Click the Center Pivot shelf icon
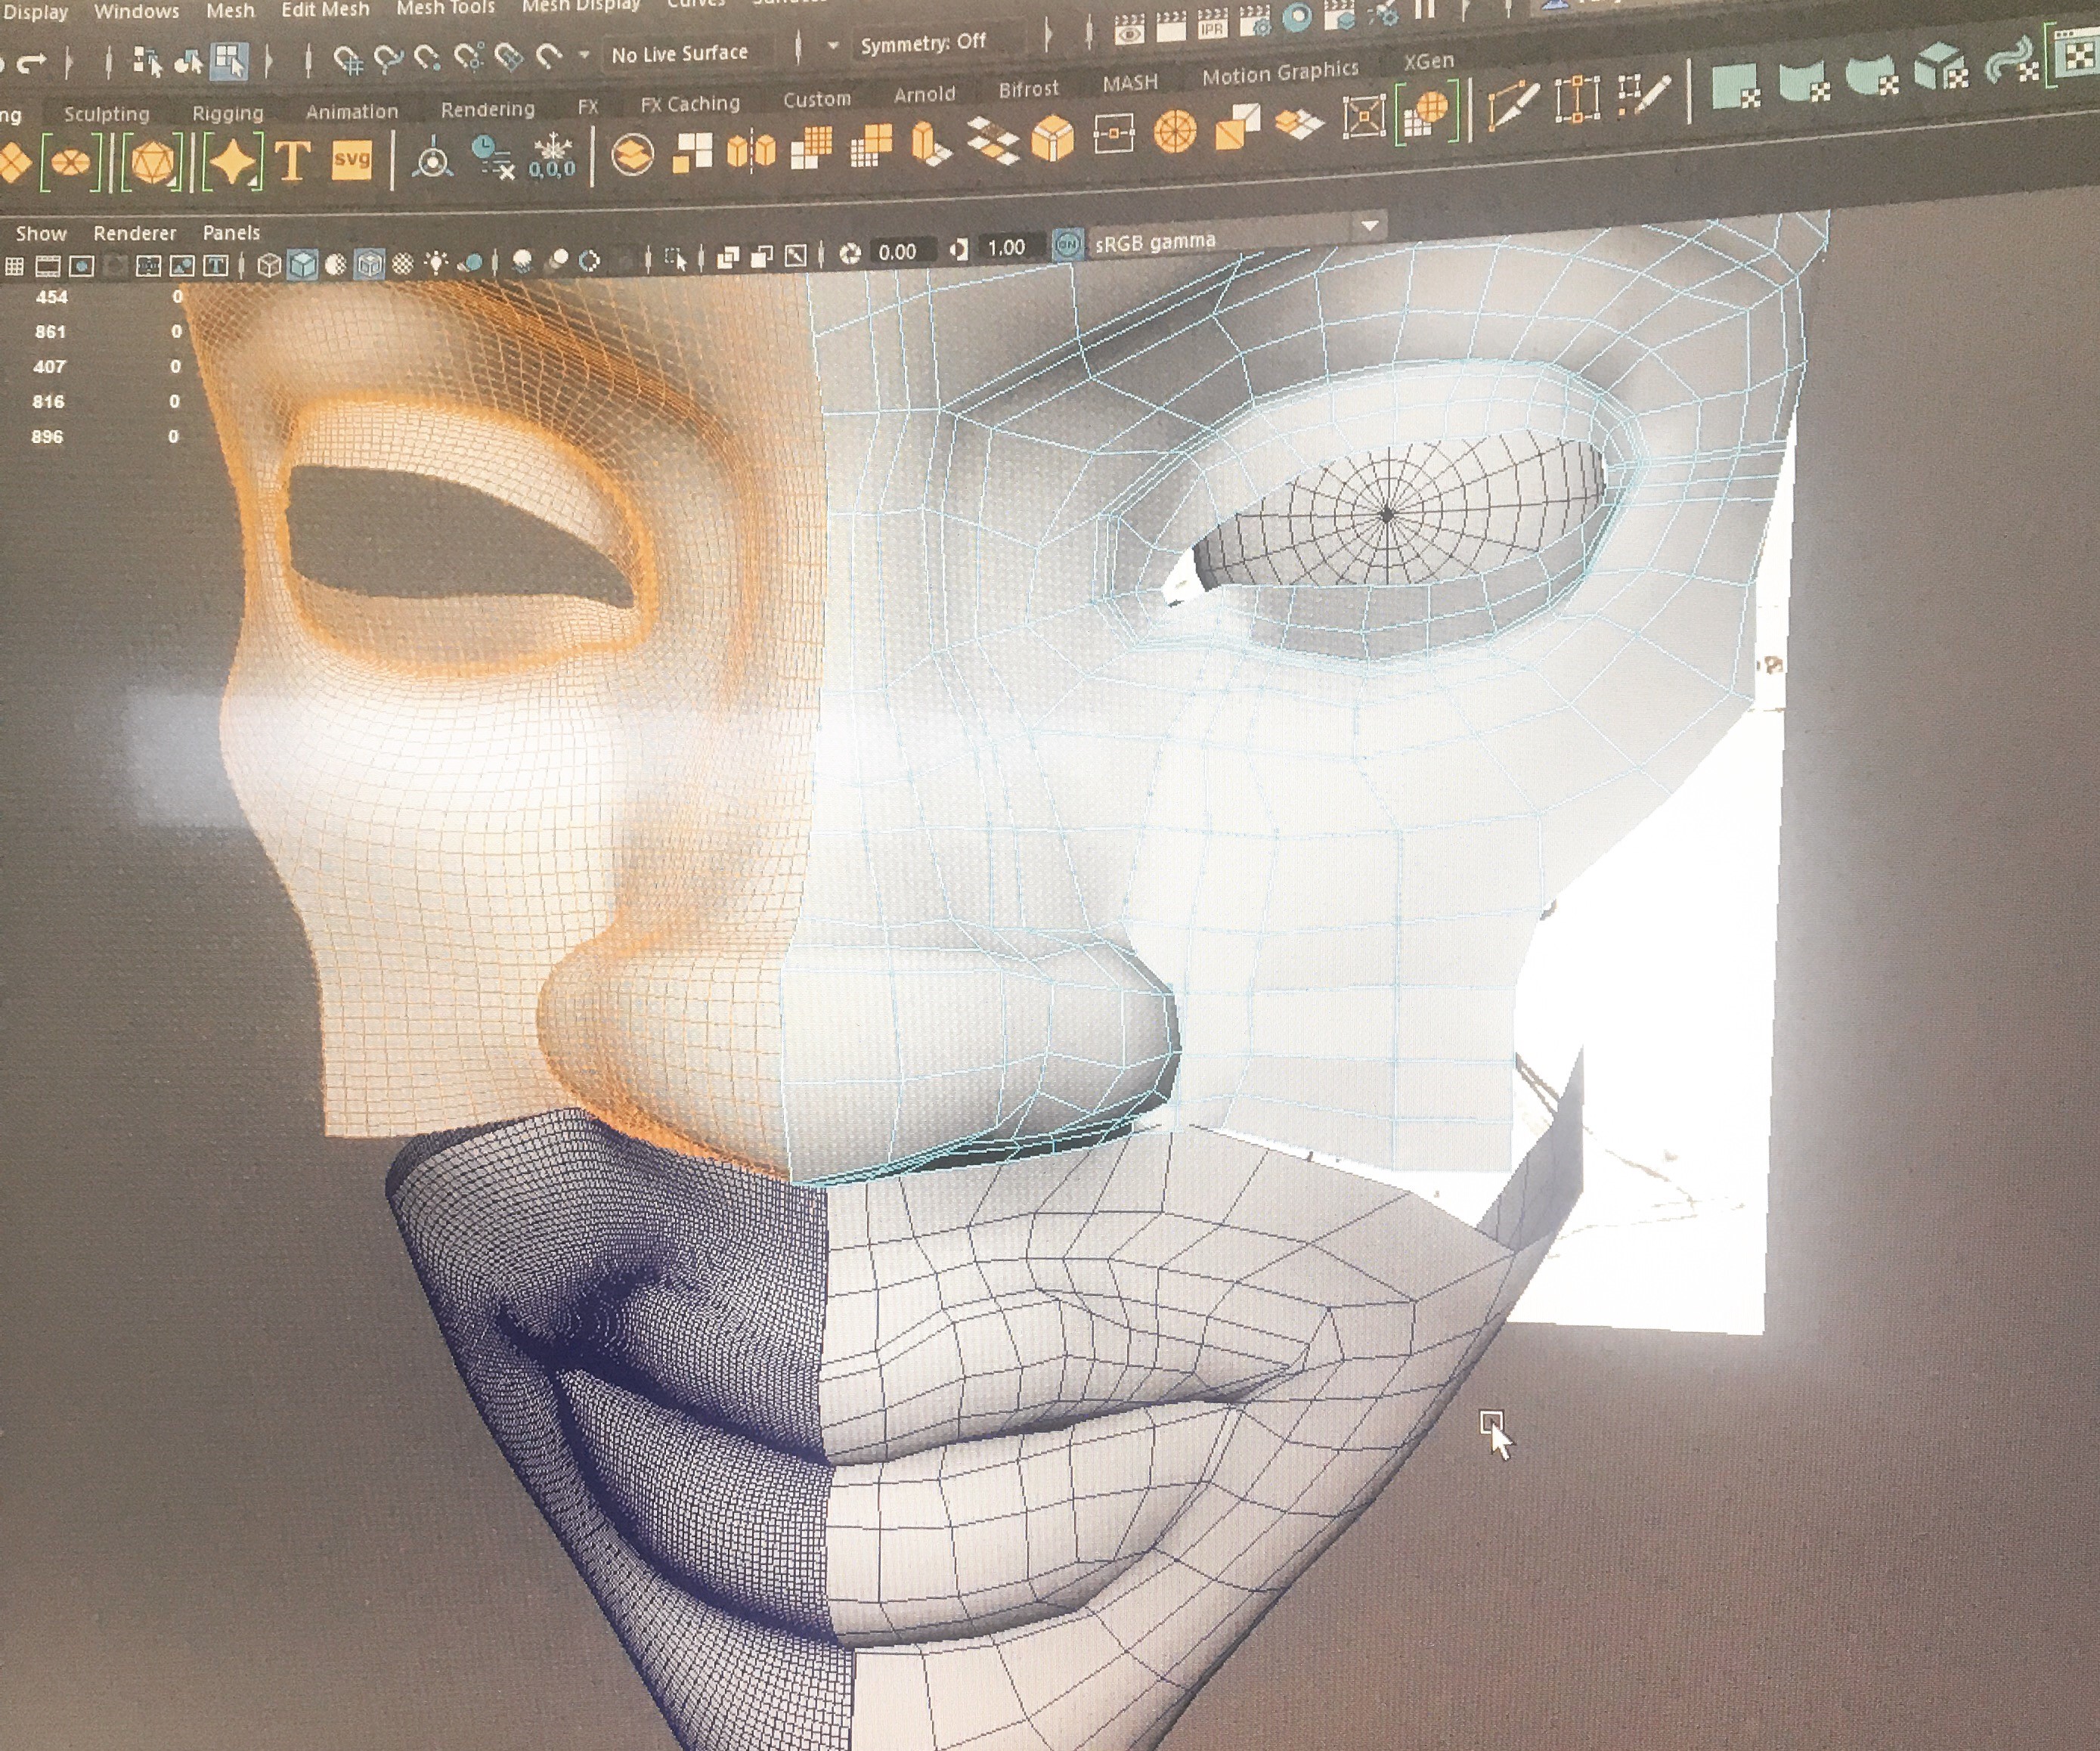 (x=432, y=160)
